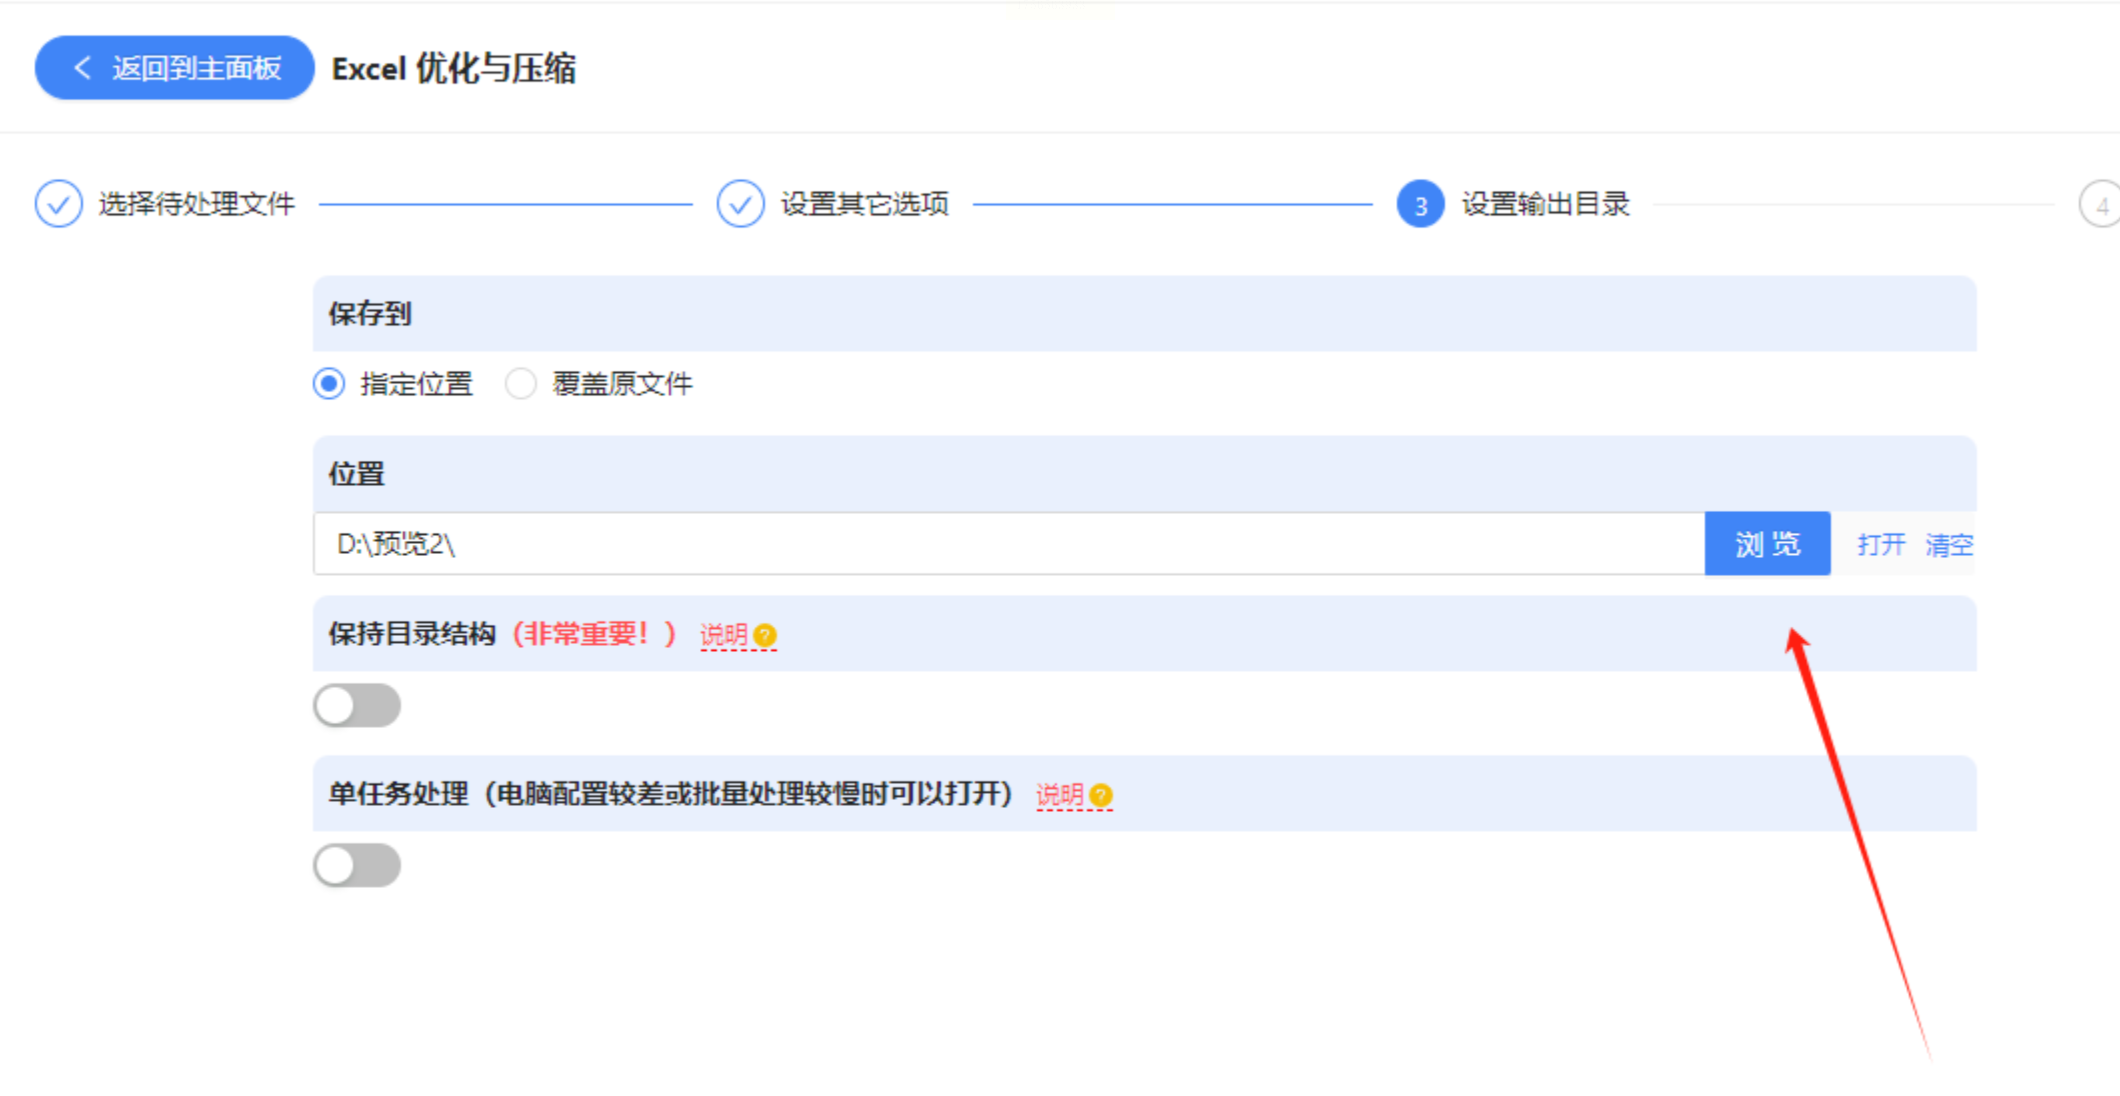The image size is (2120, 1096).
Task: Enable the 单任务处理 switch
Action: [x=357, y=866]
